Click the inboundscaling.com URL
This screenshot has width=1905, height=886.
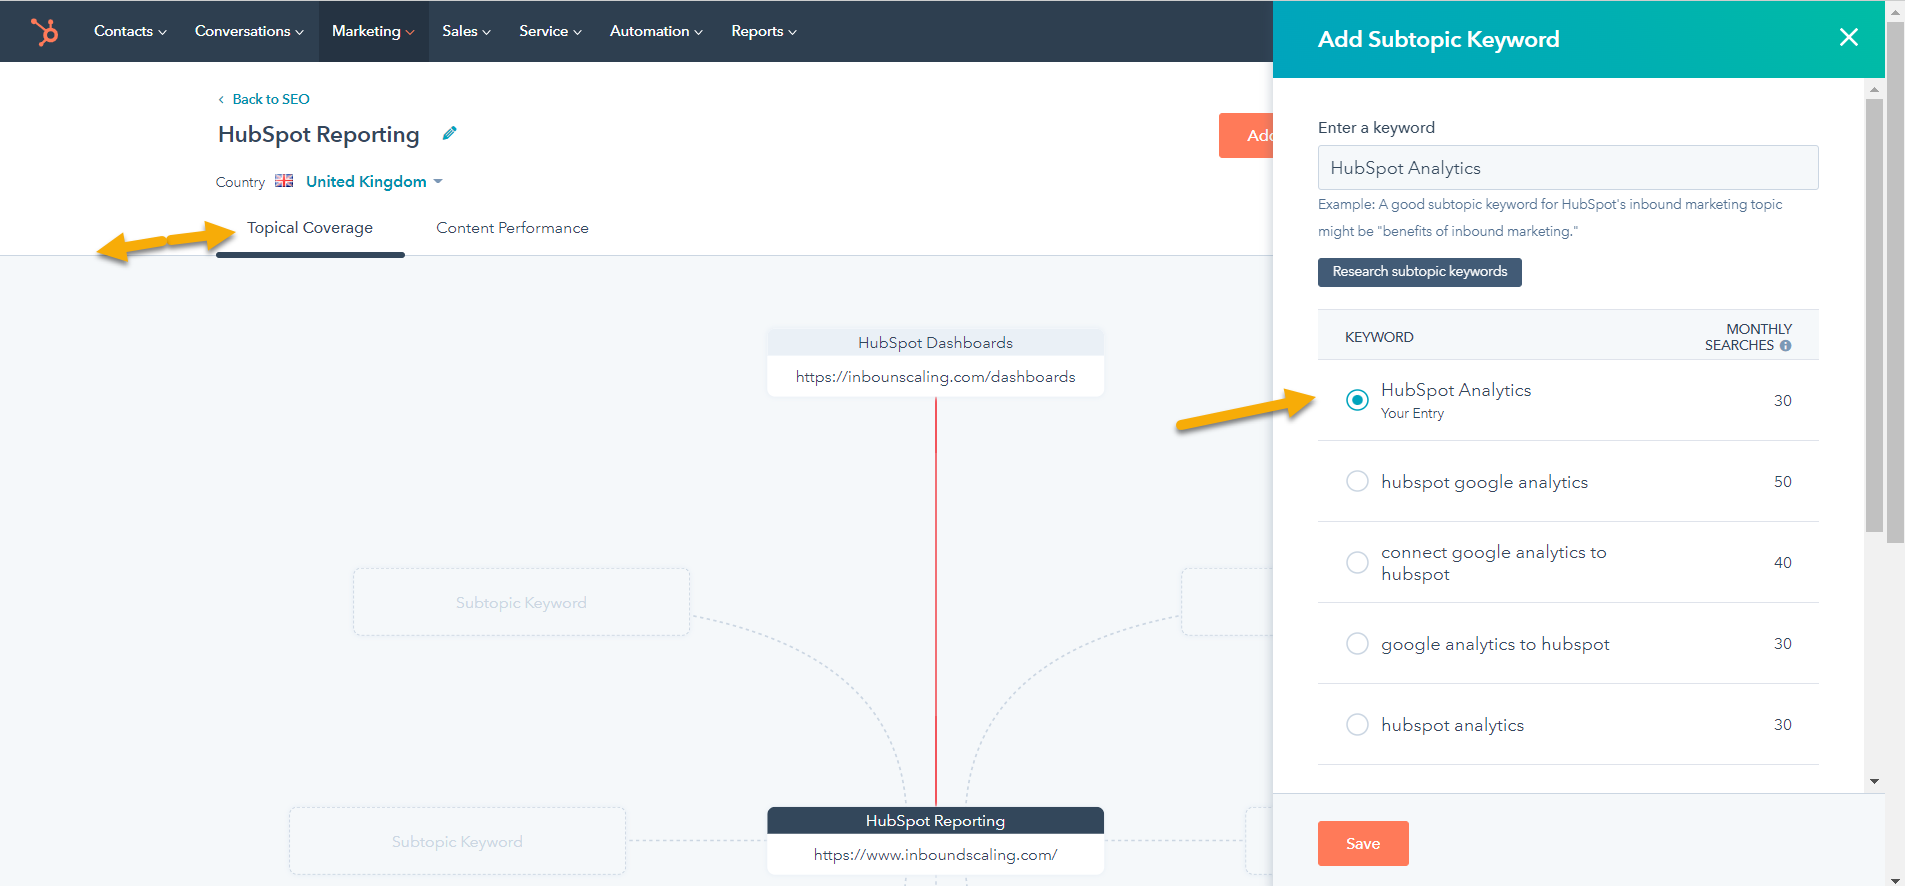[x=935, y=855]
